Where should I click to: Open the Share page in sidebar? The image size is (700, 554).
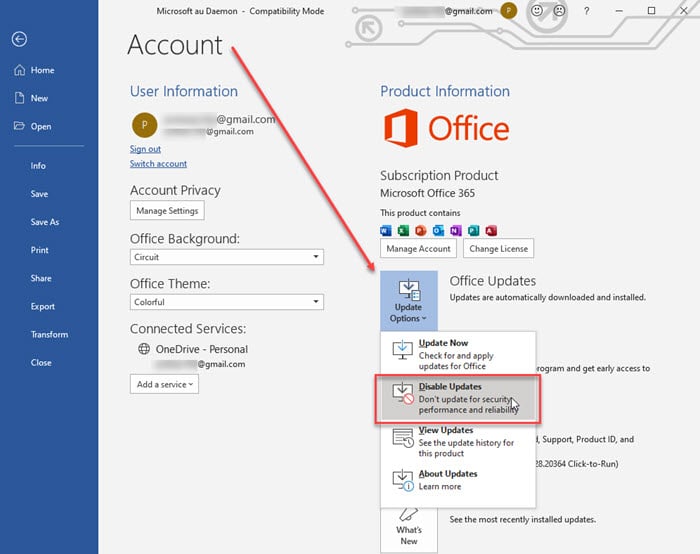[x=41, y=278]
